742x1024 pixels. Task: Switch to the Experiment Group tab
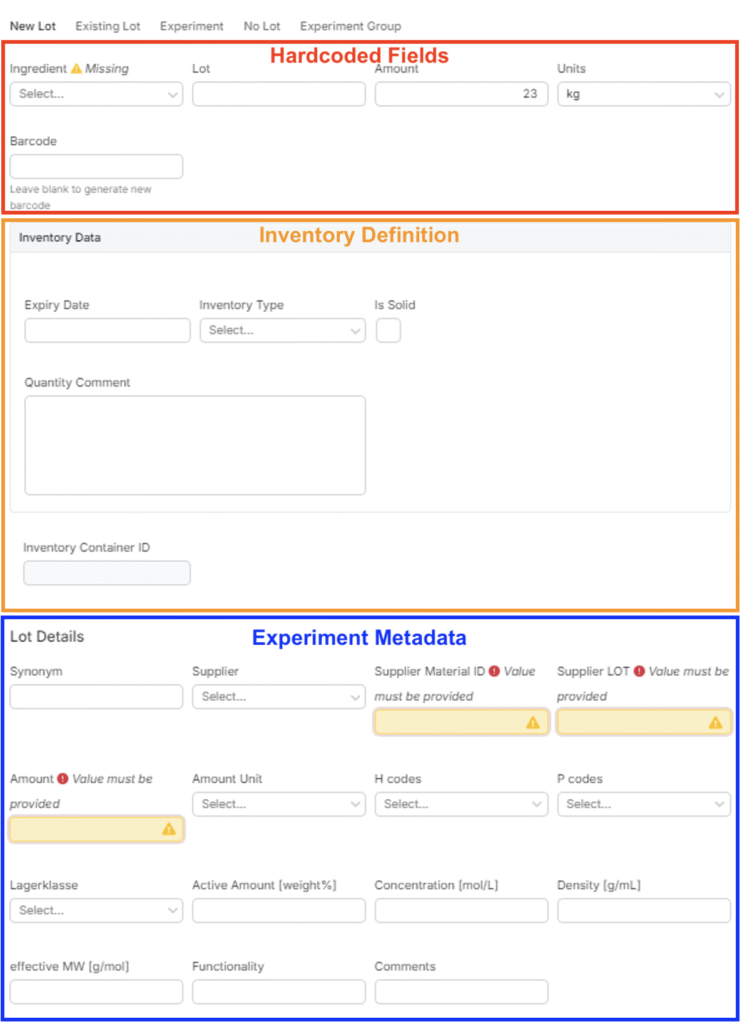[x=350, y=26]
